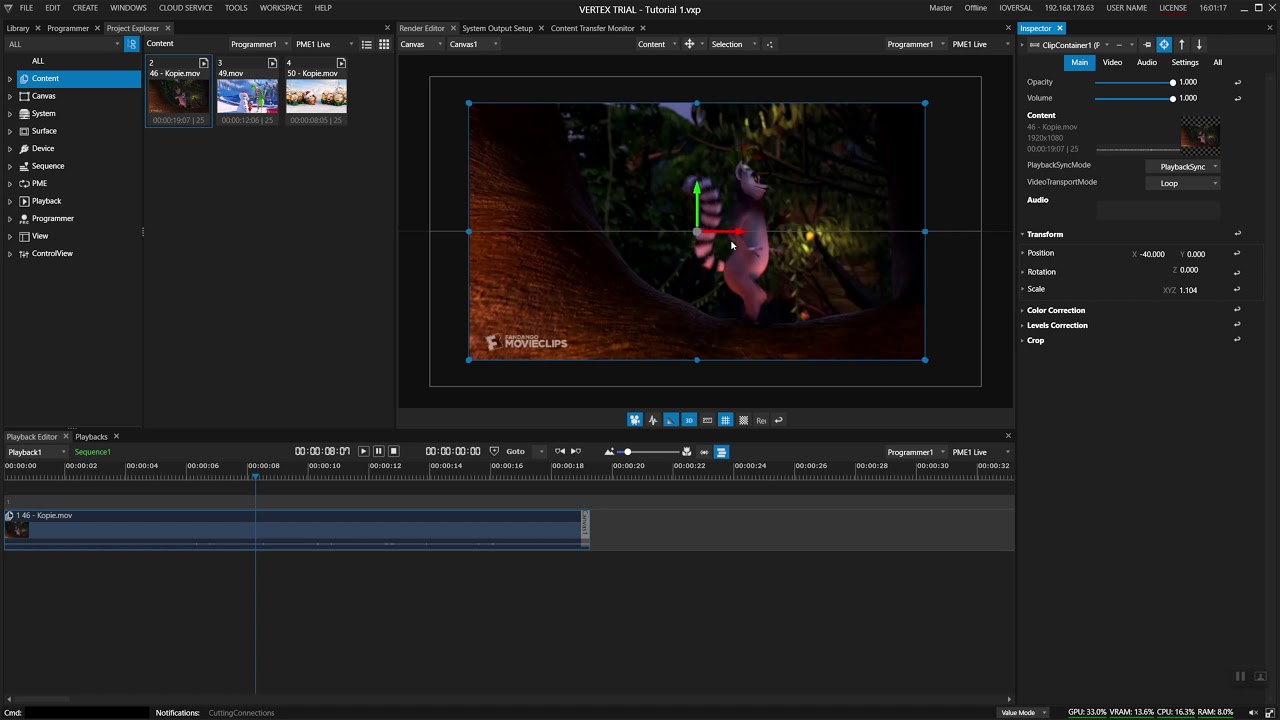Image resolution: width=1280 pixels, height=720 pixels.
Task: Open the CREATE menu
Action: coord(85,8)
